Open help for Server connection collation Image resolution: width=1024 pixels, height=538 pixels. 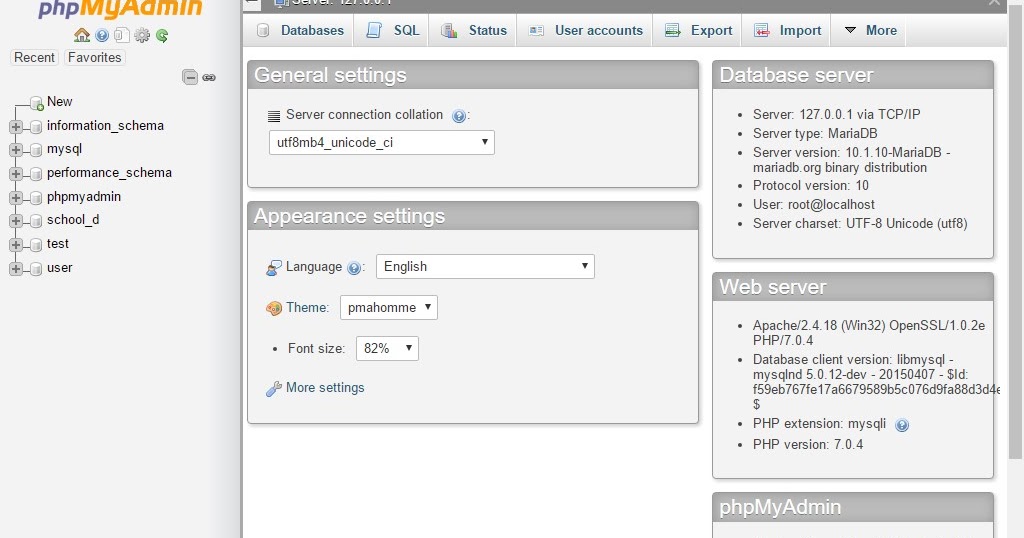(459, 116)
